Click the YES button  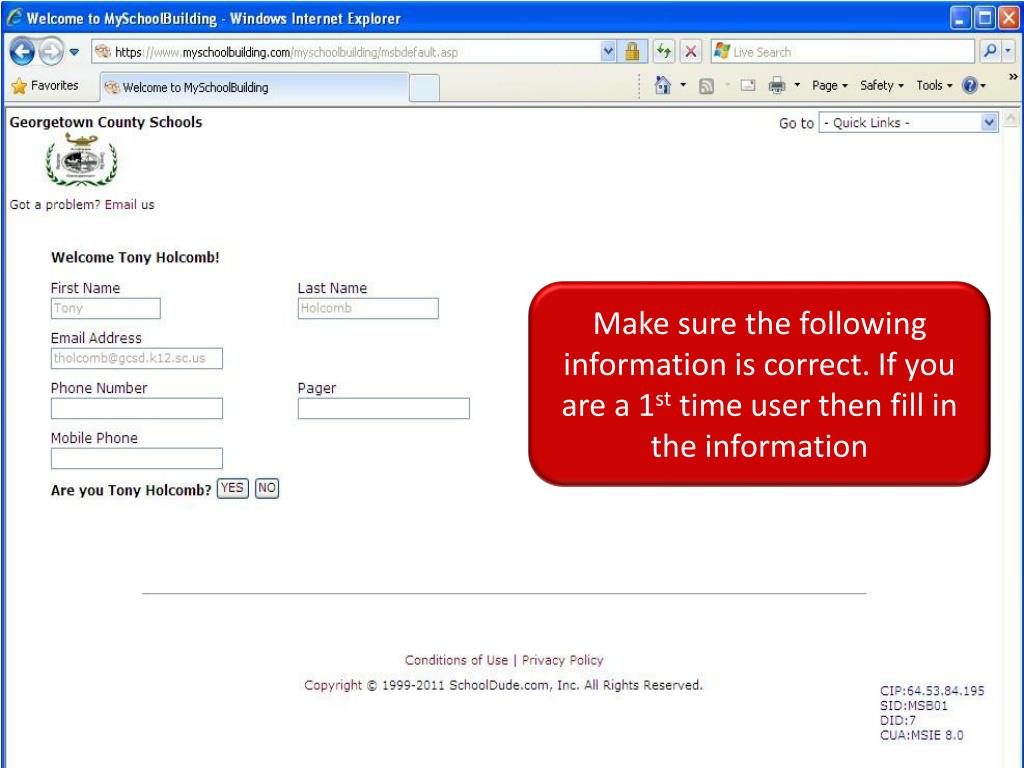[232, 488]
